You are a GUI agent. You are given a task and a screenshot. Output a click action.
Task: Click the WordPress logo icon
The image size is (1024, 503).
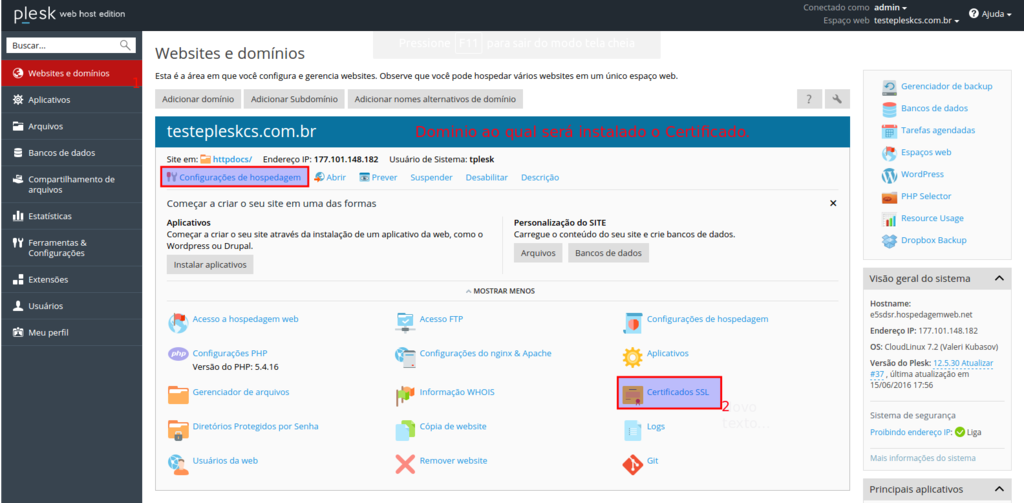(x=889, y=175)
